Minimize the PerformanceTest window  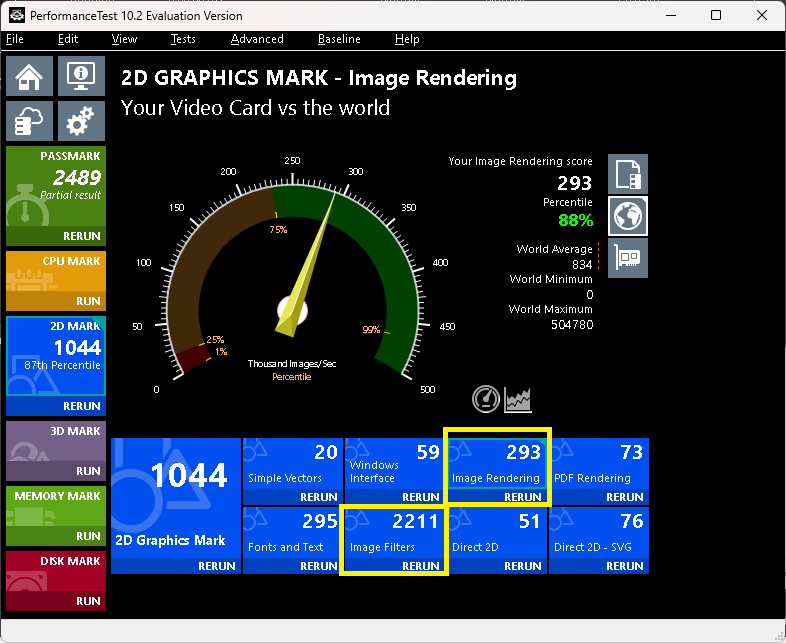pyautogui.click(x=671, y=15)
